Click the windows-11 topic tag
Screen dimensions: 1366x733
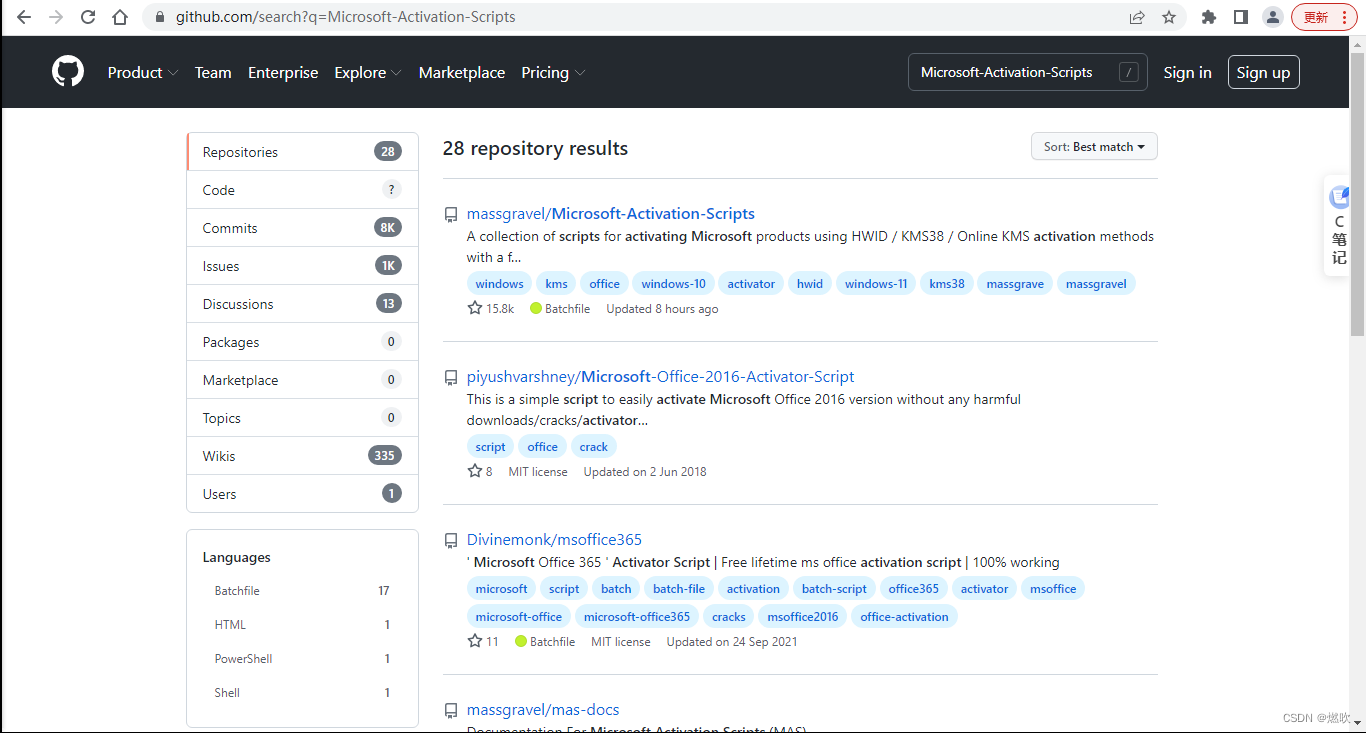(x=876, y=284)
